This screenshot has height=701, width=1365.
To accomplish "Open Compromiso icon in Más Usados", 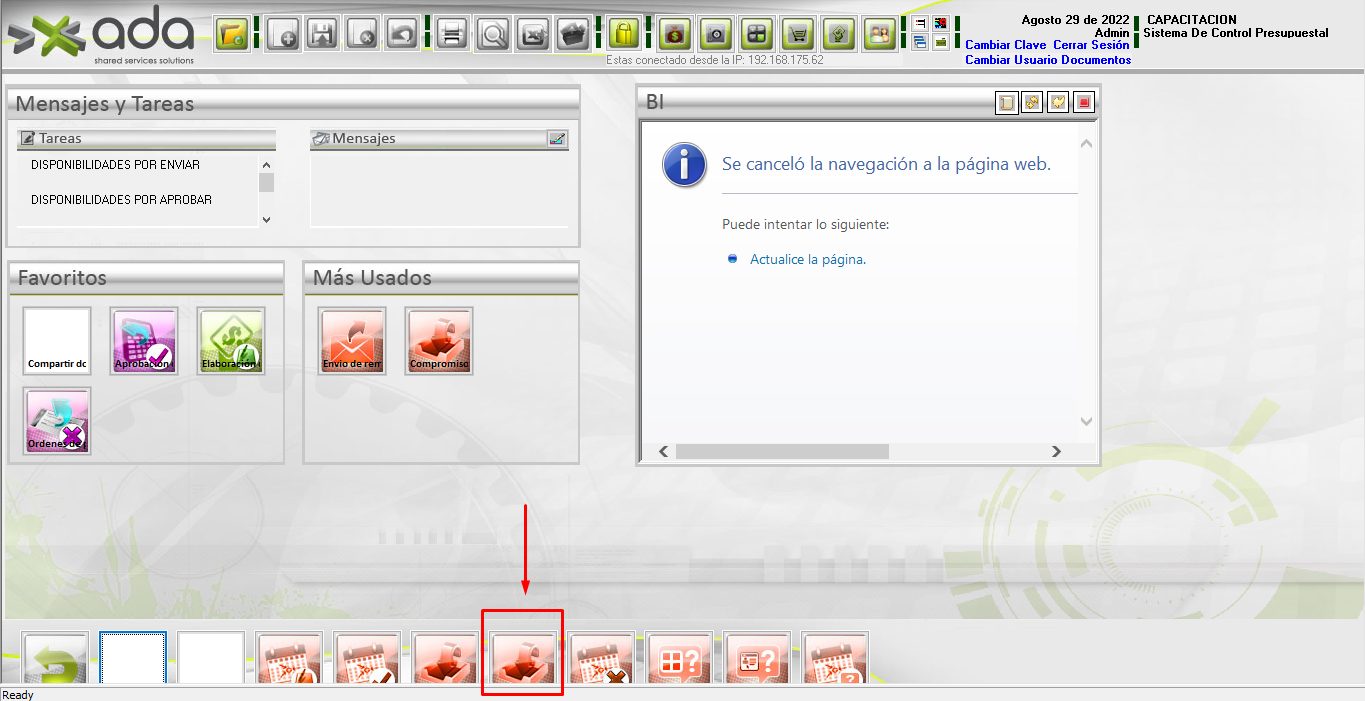I will pyautogui.click(x=439, y=341).
